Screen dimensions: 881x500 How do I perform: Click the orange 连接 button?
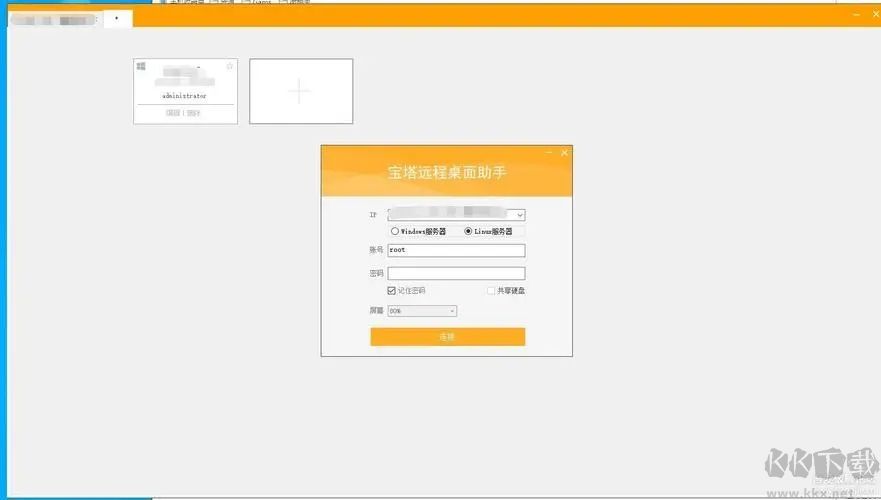click(447, 337)
